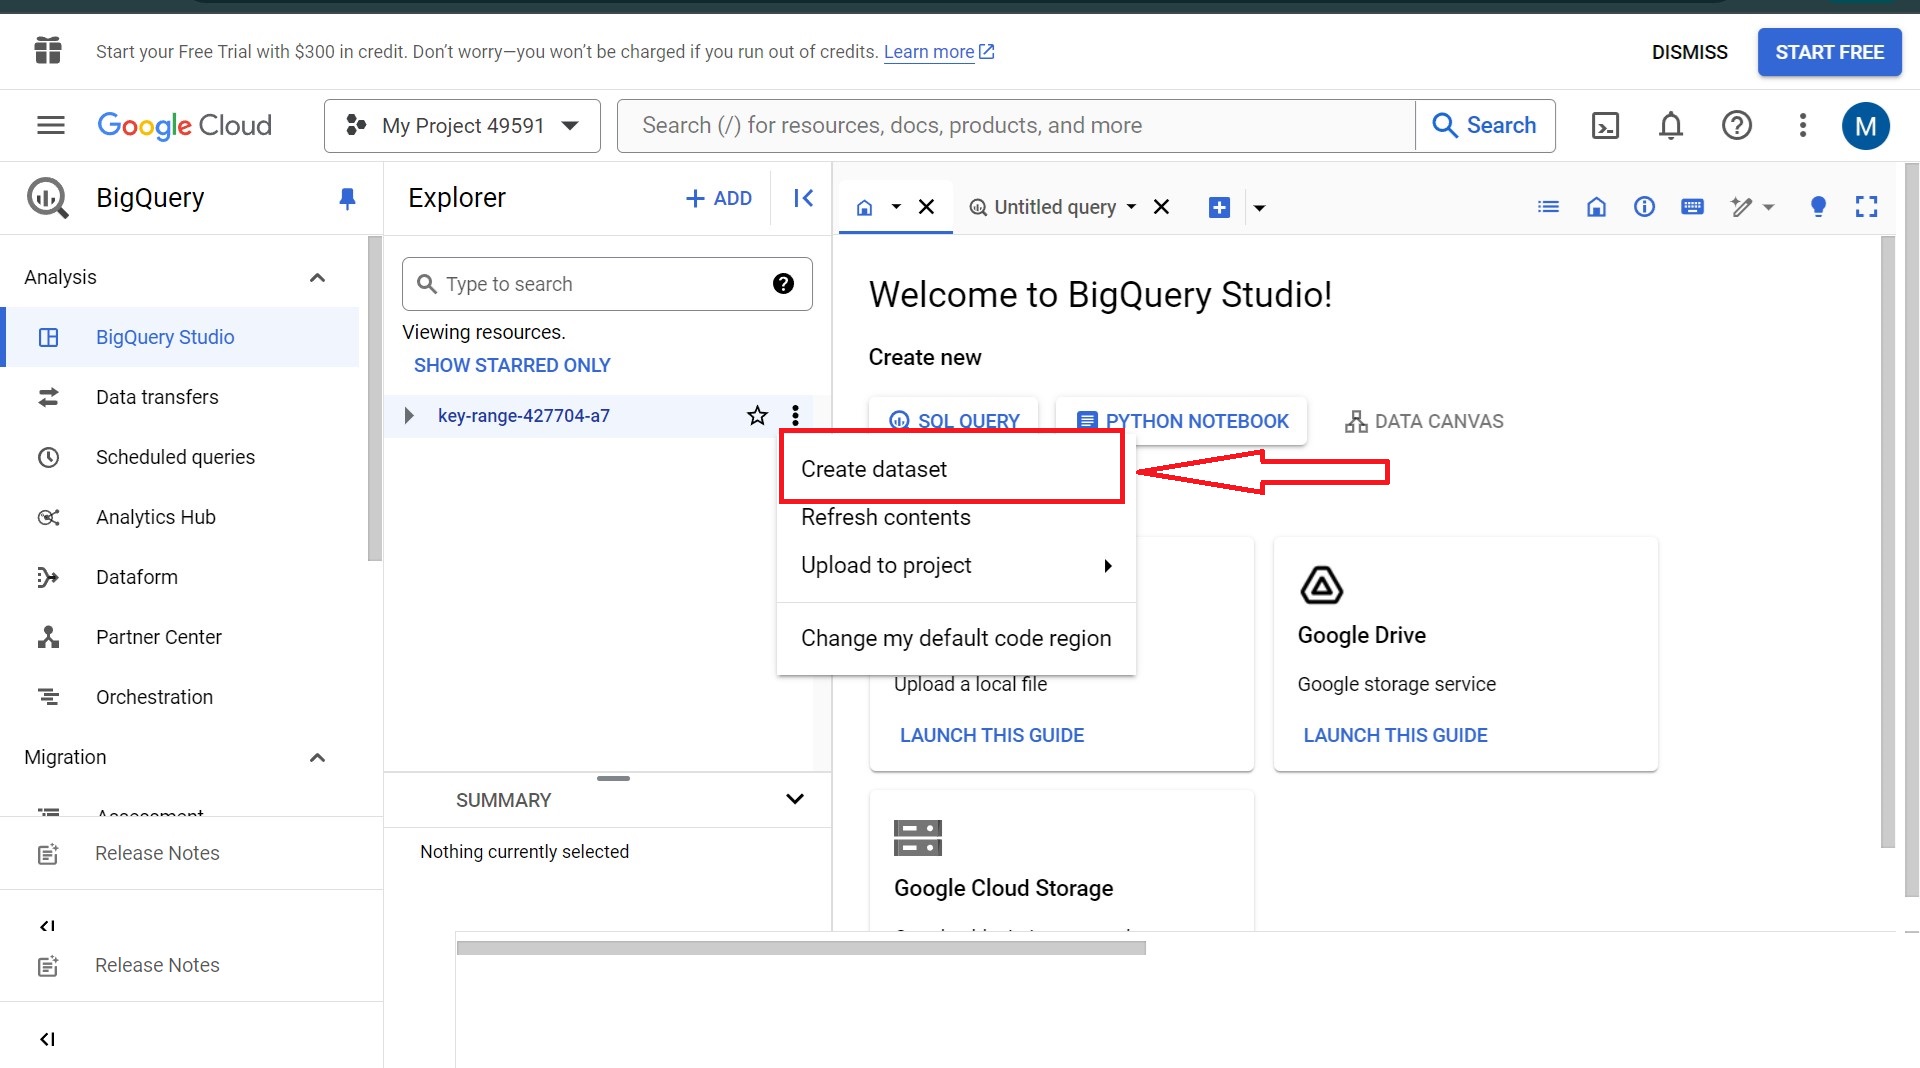
Task: Open notifications bell
Action: [x=1671, y=125]
